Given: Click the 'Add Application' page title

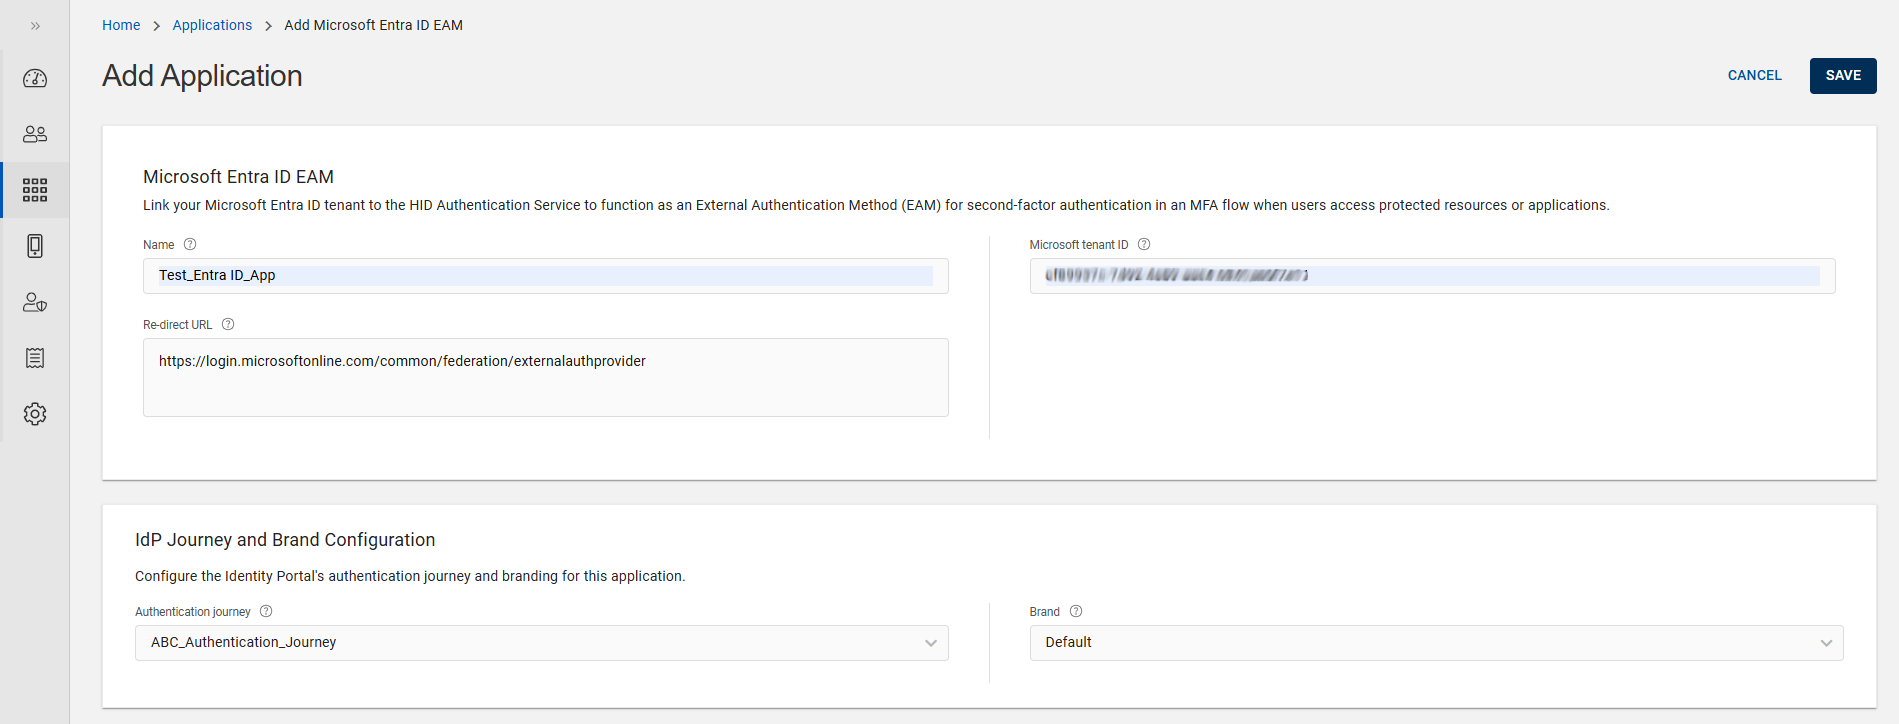Looking at the screenshot, I should (x=202, y=76).
